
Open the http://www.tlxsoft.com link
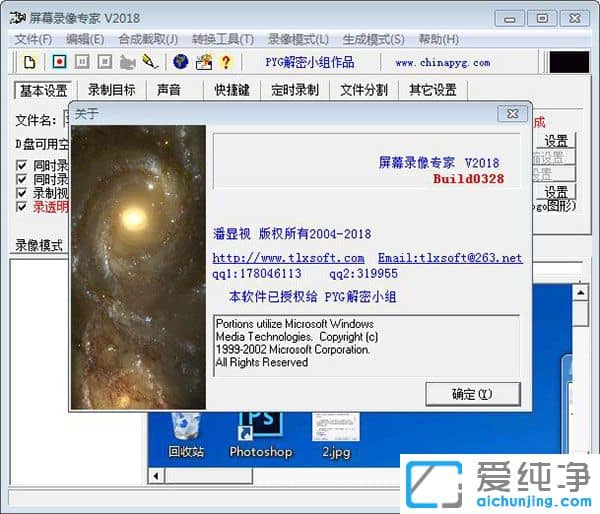(288, 258)
